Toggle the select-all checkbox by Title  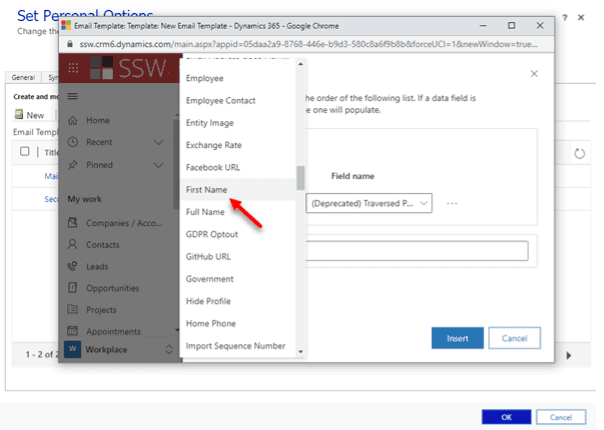click(25, 152)
